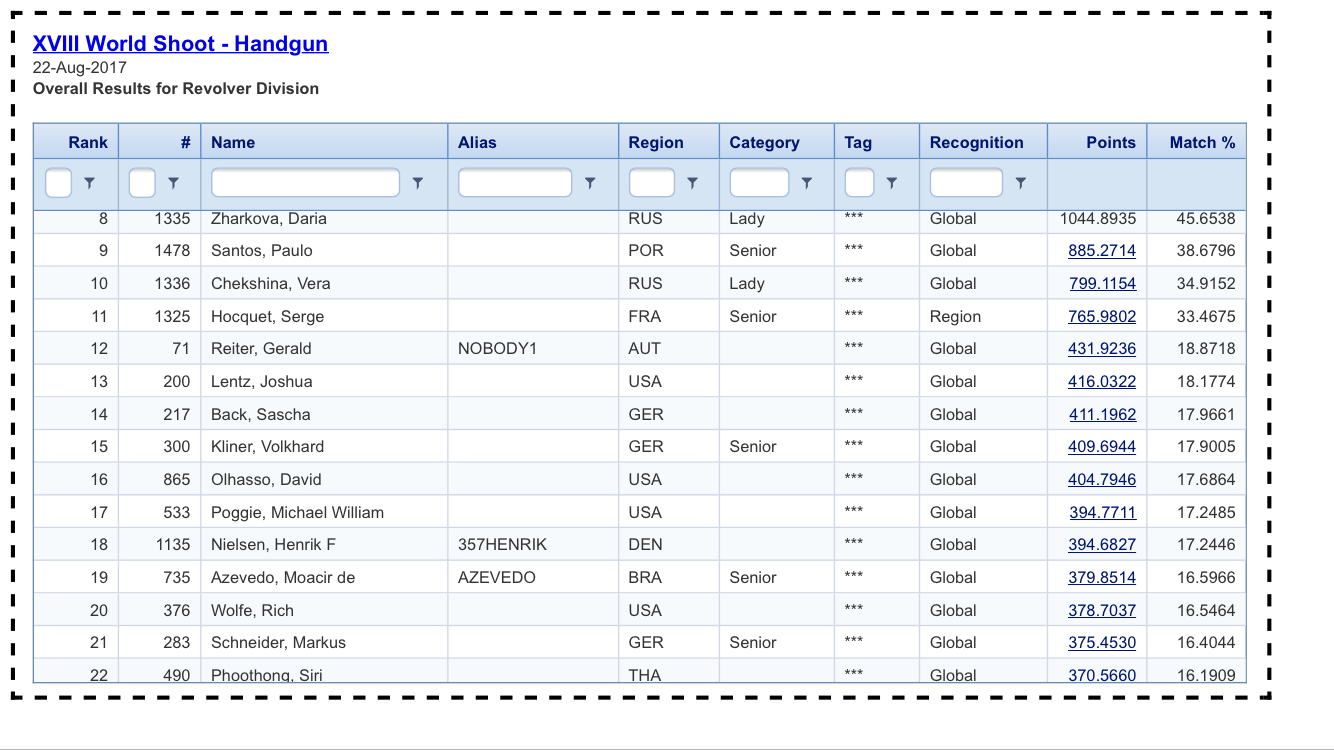This screenshot has height=750, width=1334.
Task: Focus the # filter input box
Action: tap(142, 183)
